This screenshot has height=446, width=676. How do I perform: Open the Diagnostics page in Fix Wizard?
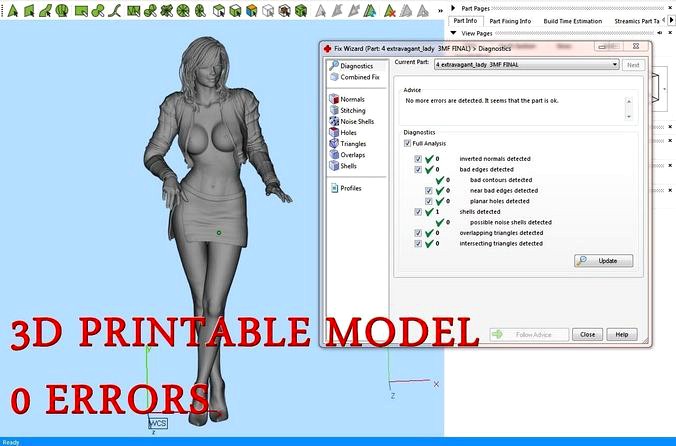click(x=356, y=66)
